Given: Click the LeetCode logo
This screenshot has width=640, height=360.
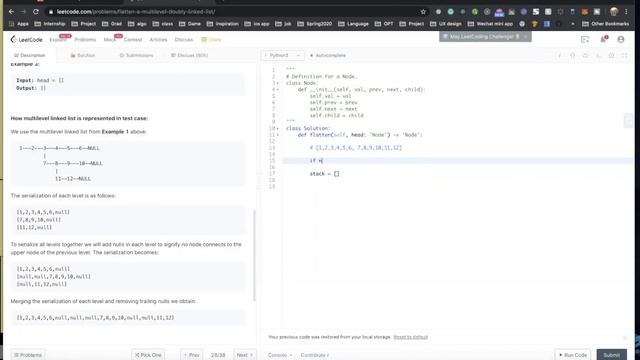Looking at the screenshot, I should (x=27, y=40).
